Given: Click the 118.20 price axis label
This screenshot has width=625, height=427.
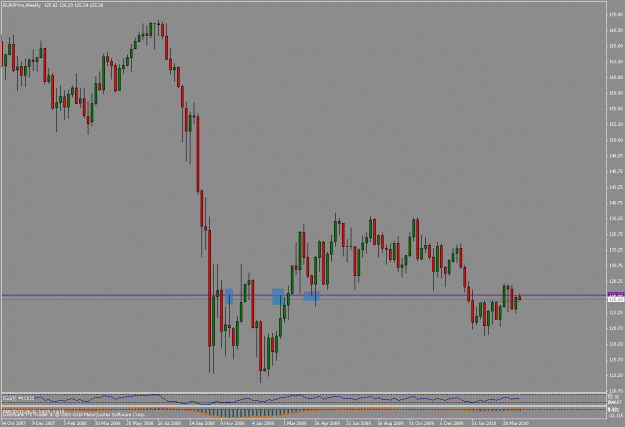Looking at the screenshot, I should (x=616, y=344).
